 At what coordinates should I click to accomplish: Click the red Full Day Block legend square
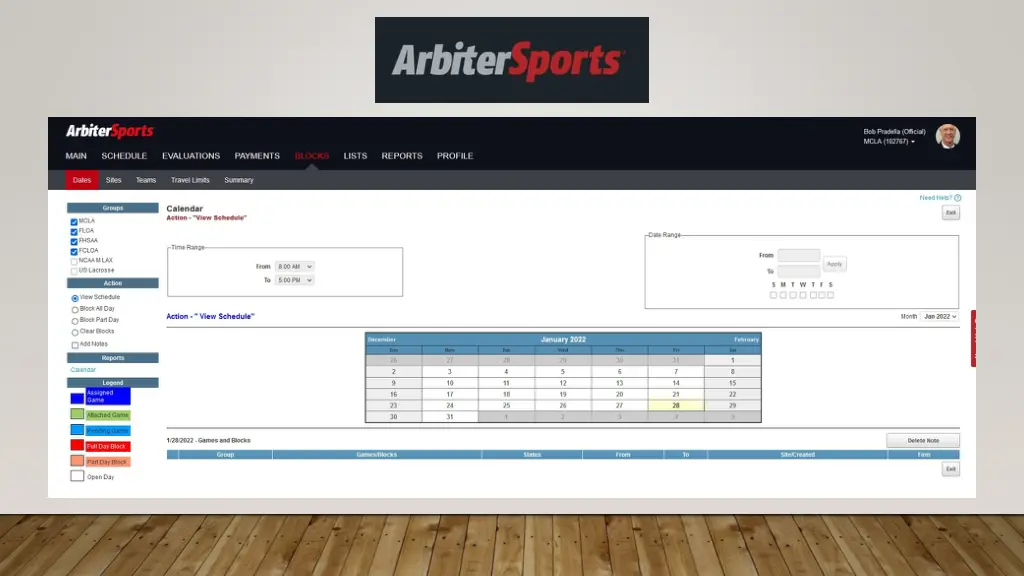77,446
